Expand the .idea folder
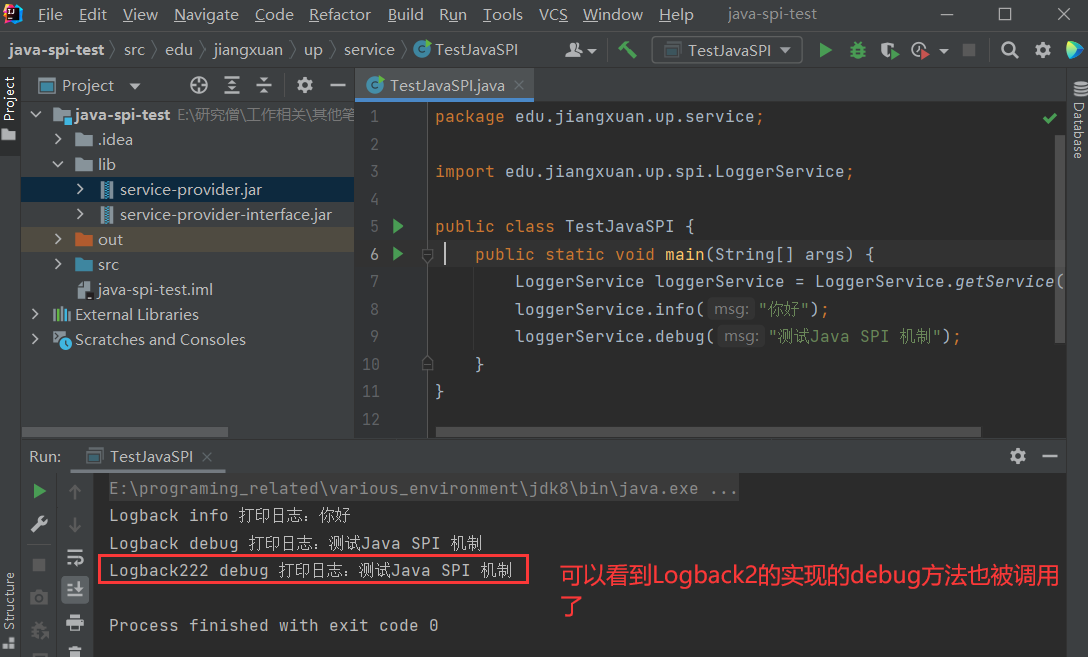Viewport: 1088px width, 657px height. click(x=58, y=139)
